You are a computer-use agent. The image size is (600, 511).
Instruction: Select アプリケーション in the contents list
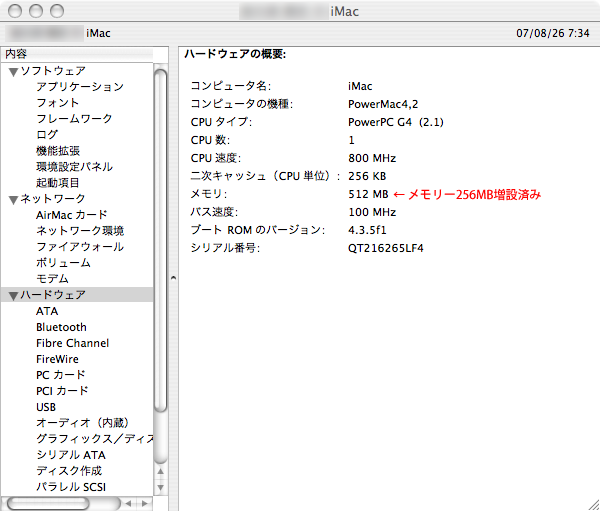80,87
